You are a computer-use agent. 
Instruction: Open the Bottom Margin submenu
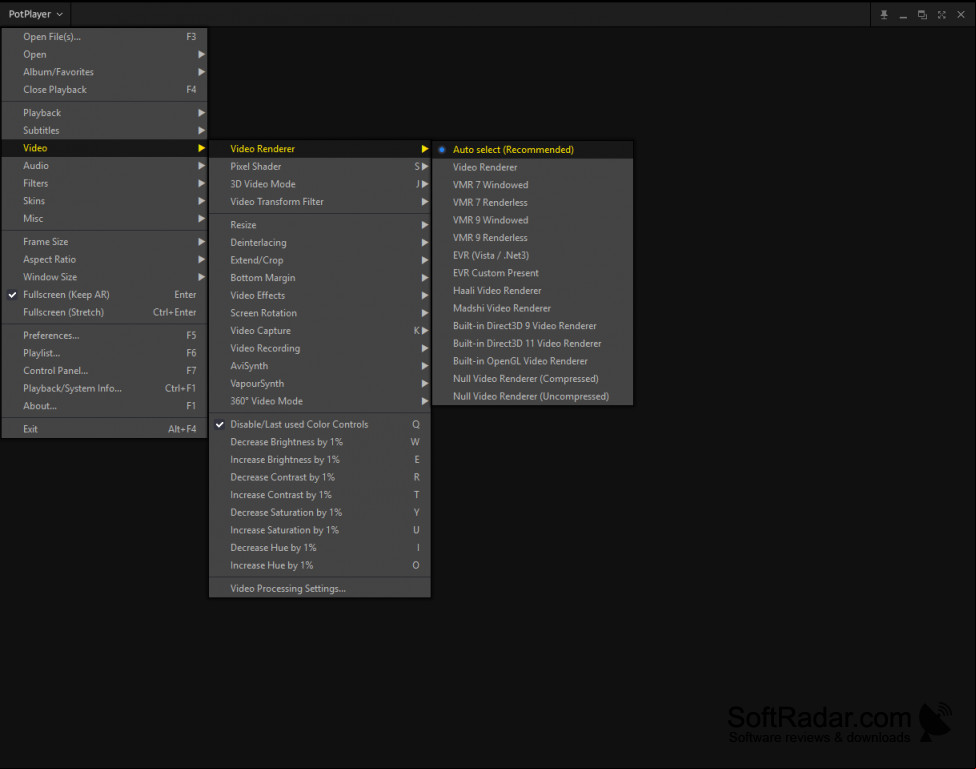[x=320, y=278]
